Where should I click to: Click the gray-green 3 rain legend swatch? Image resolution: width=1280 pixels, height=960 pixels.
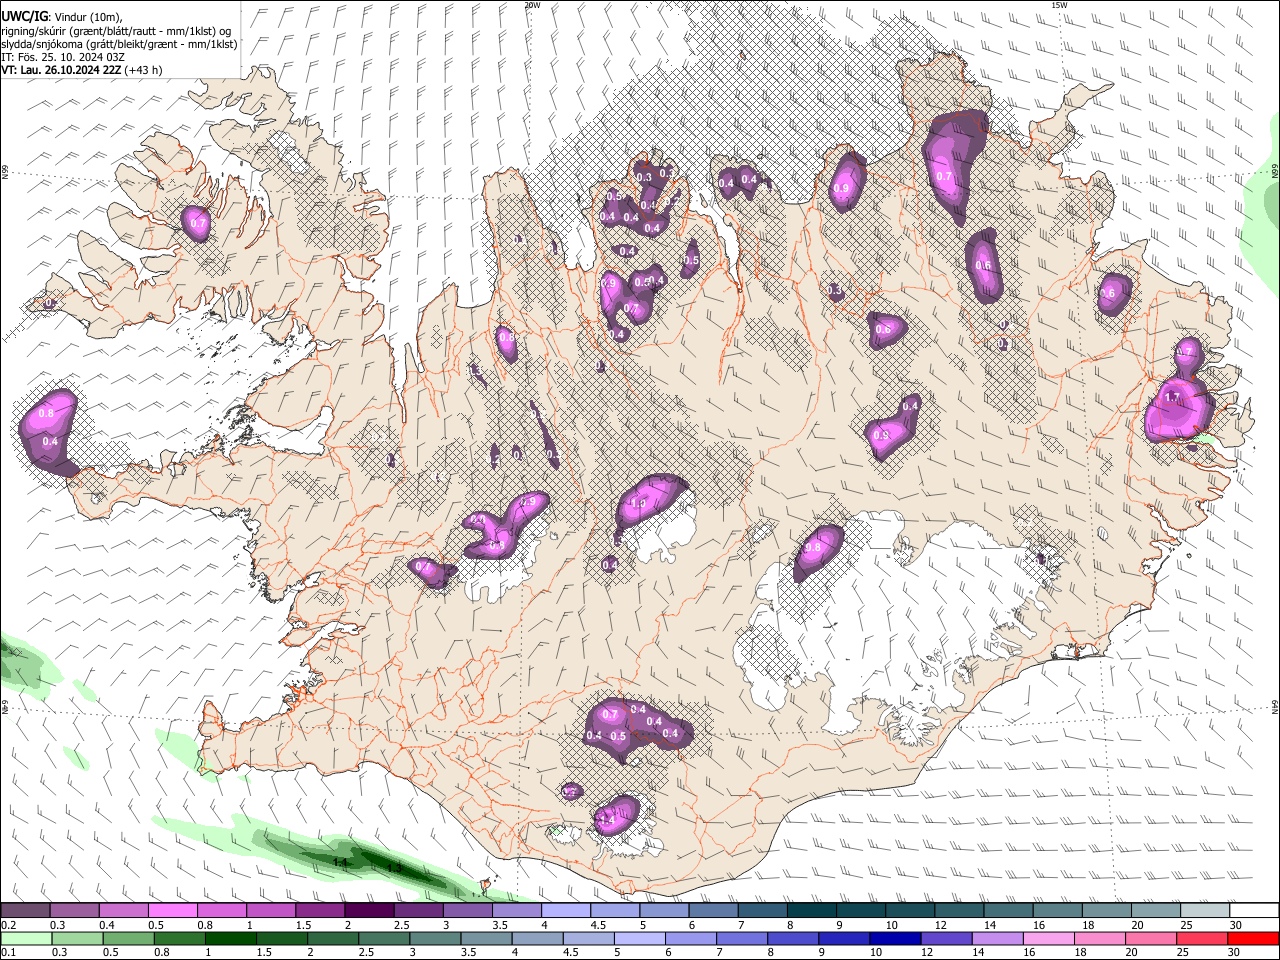(434, 938)
